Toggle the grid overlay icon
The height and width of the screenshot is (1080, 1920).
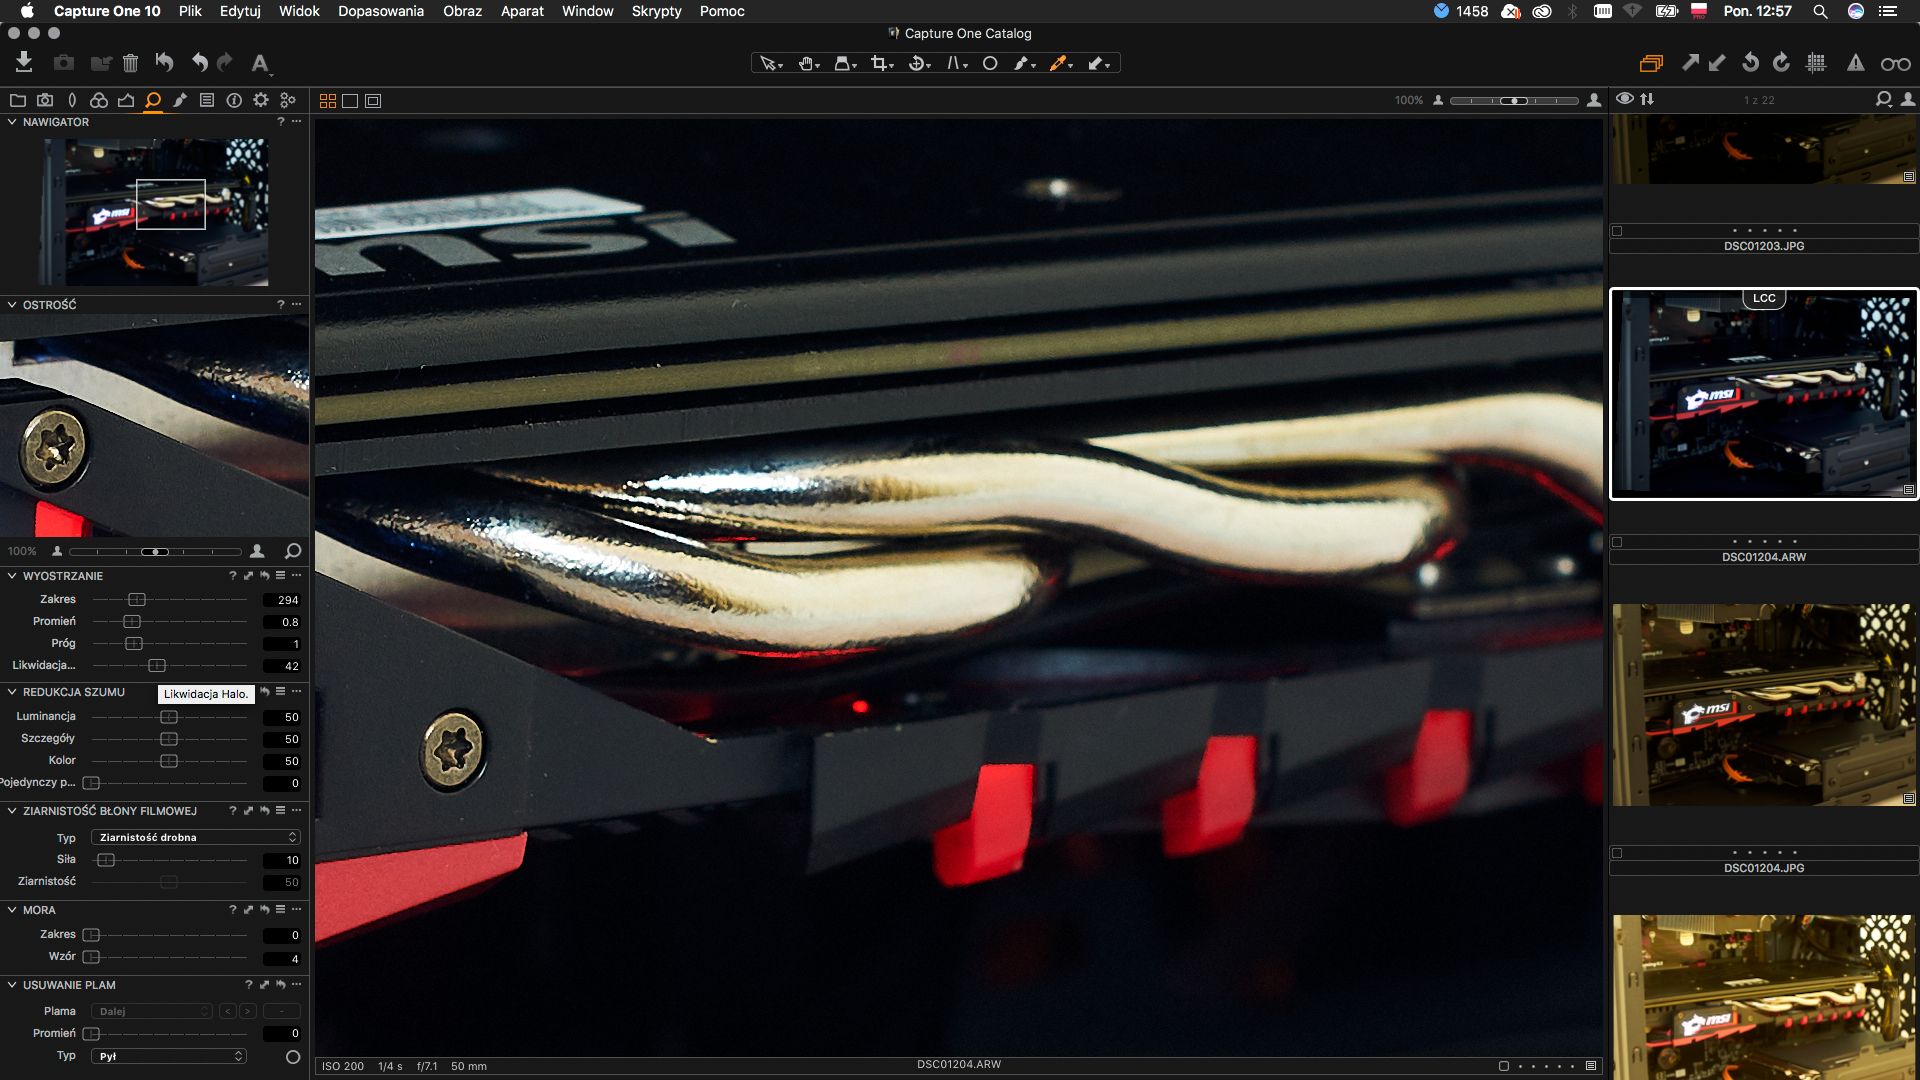pos(1816,63)
